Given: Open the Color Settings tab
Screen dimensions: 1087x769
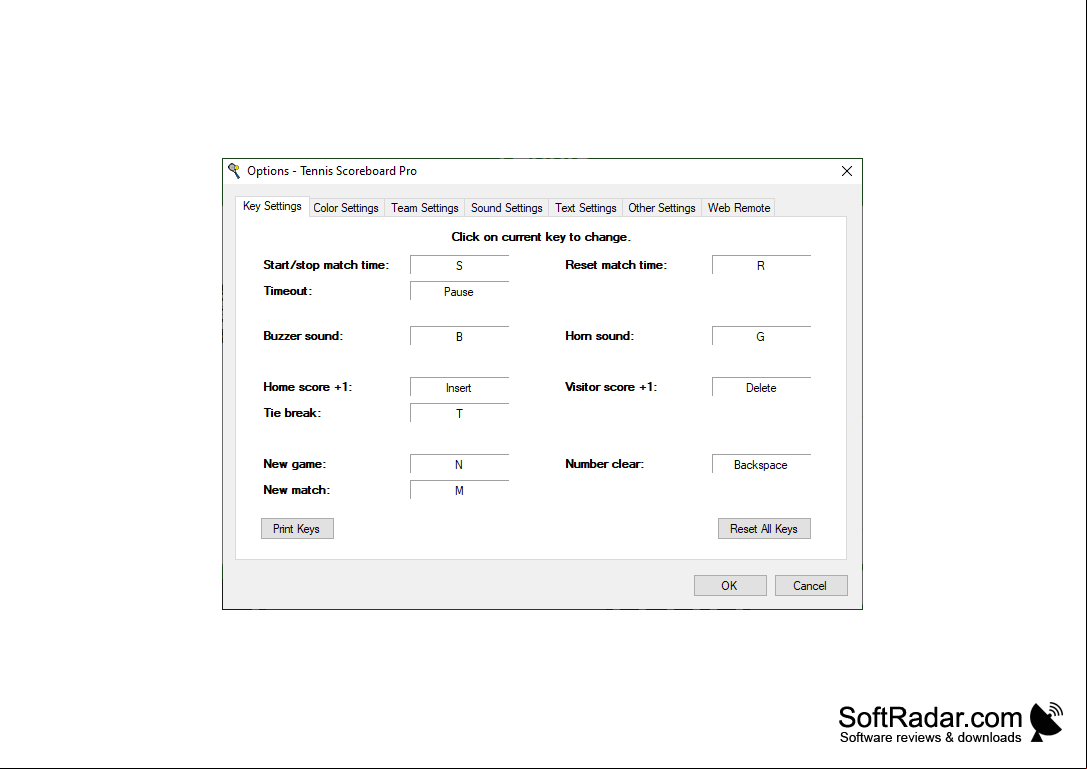Looking at the screenshot, I should [346, 208].
